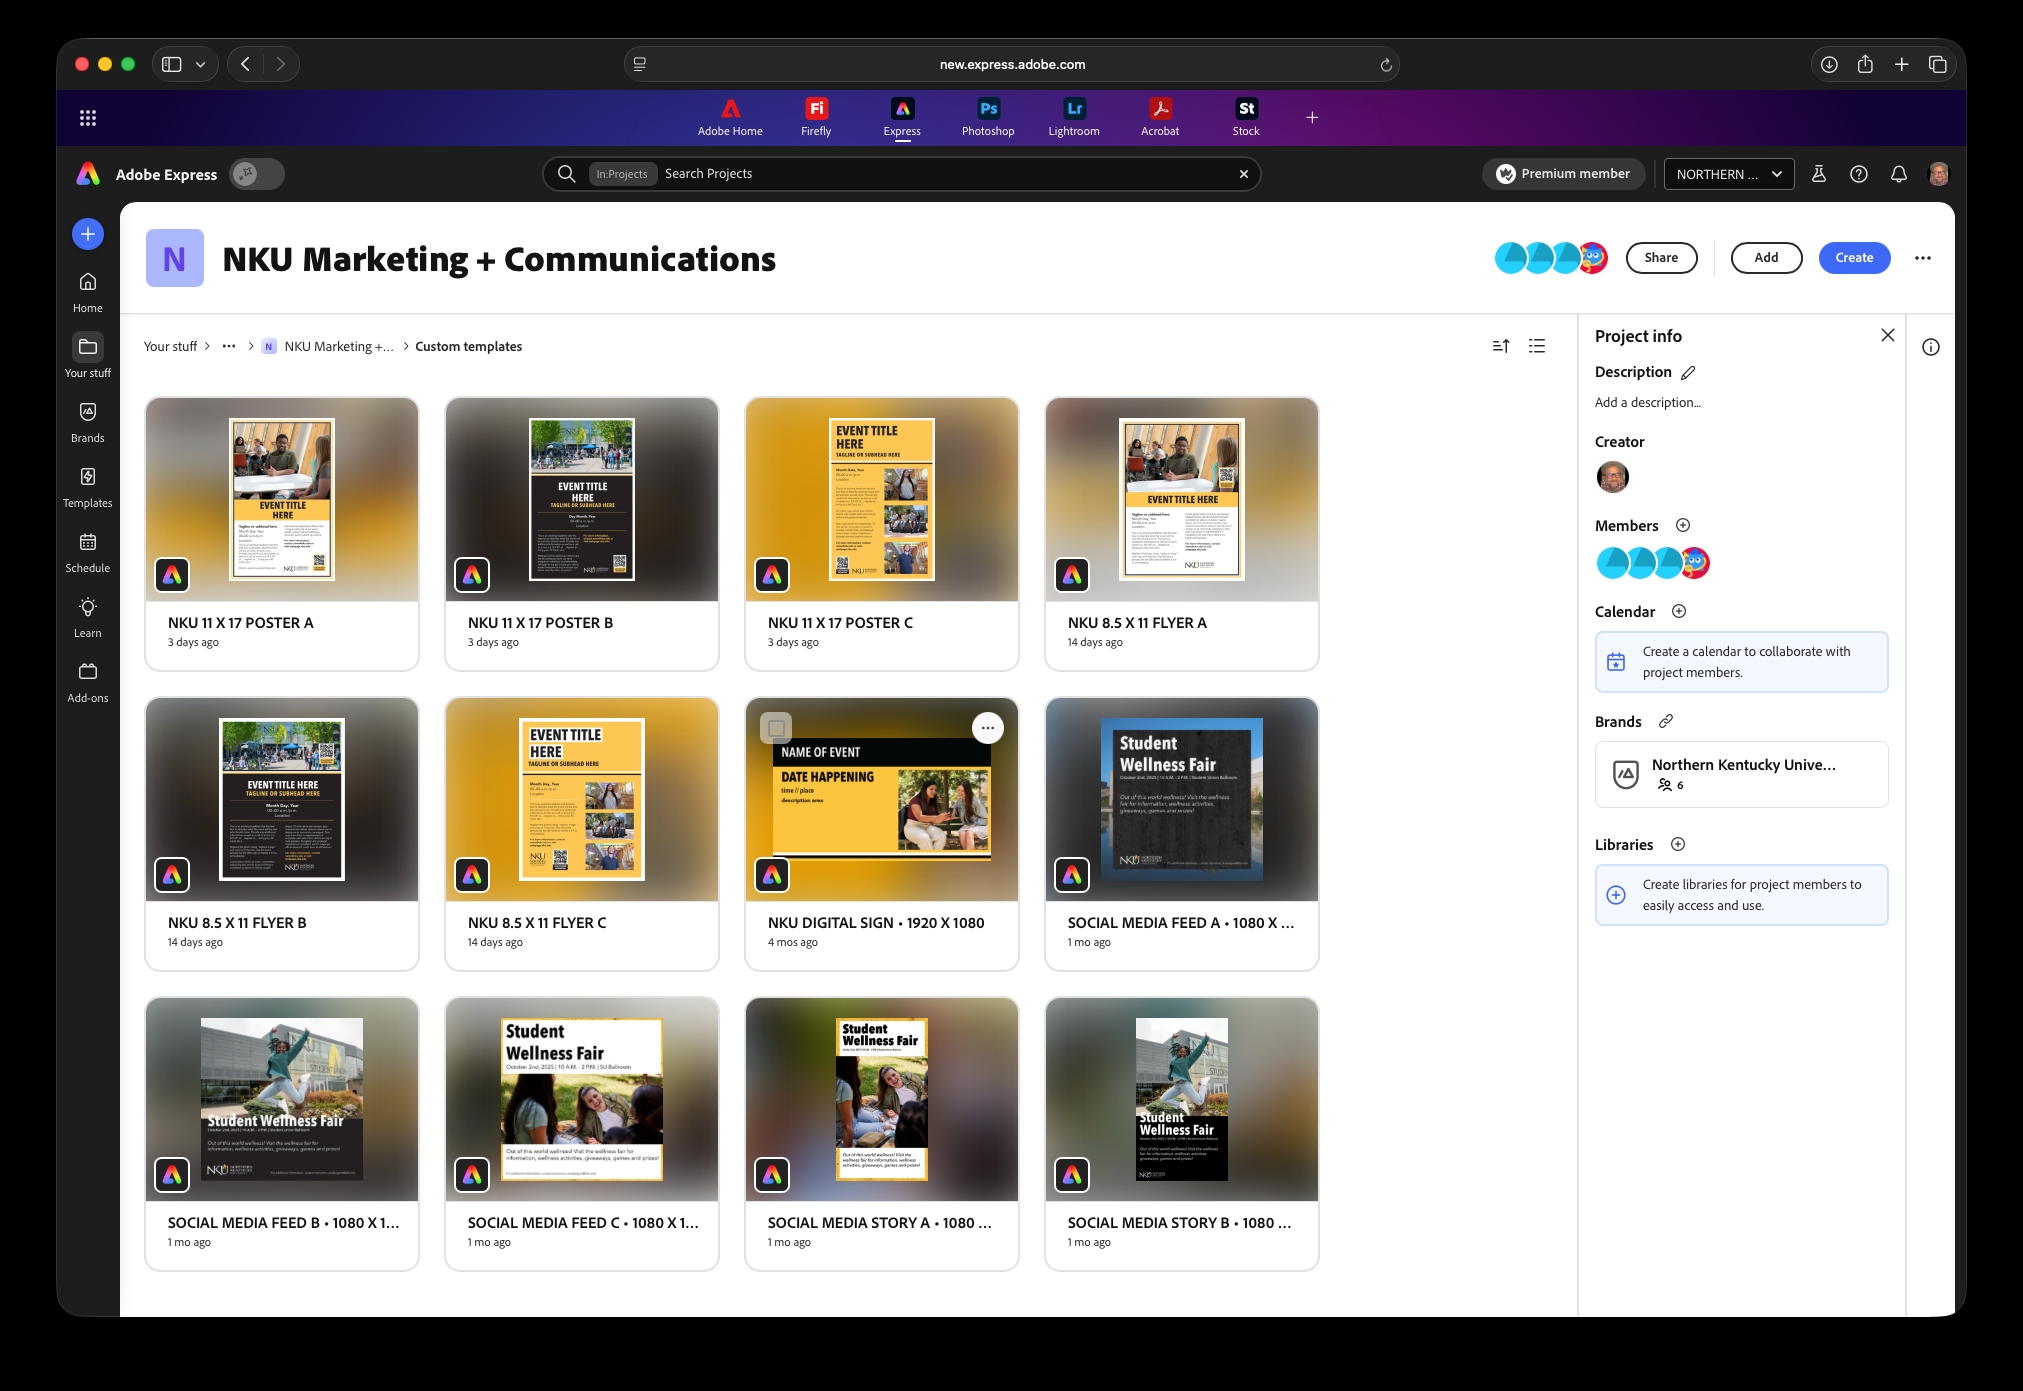Open Add-ons in the sidebar
Viewport: 2023px width, 1391px height.
[88, 673]
